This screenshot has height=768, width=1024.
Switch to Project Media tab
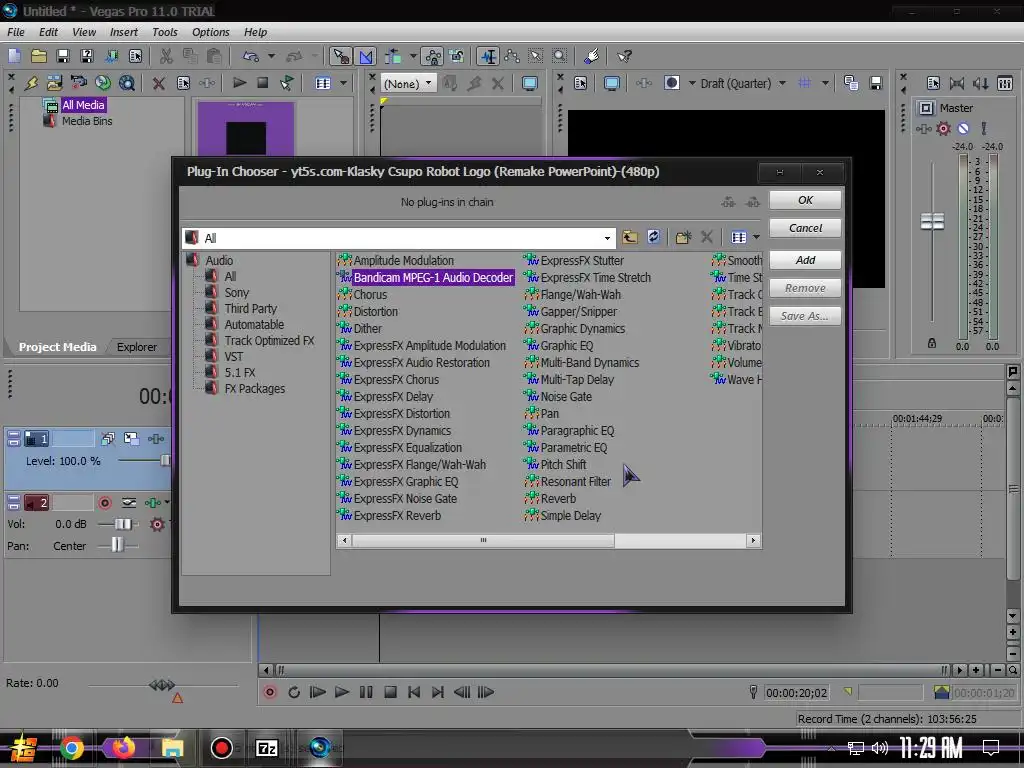(57, 347)
